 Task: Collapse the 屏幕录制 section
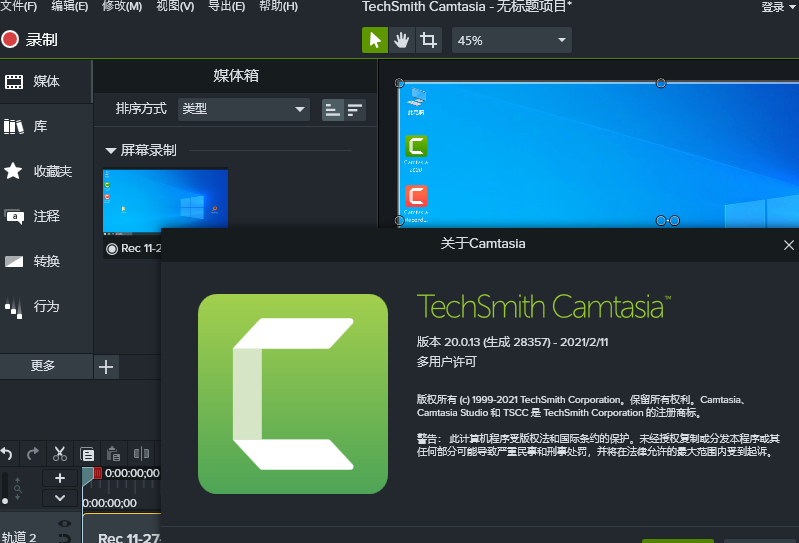click(x=111, y=151)
